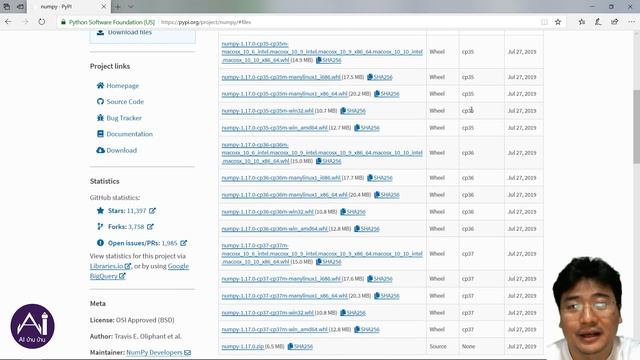Image resolution: width=640 pixels, height=360 pixels.
Task: Download the cp37 macosx wheel file
Action: (322, 253)
